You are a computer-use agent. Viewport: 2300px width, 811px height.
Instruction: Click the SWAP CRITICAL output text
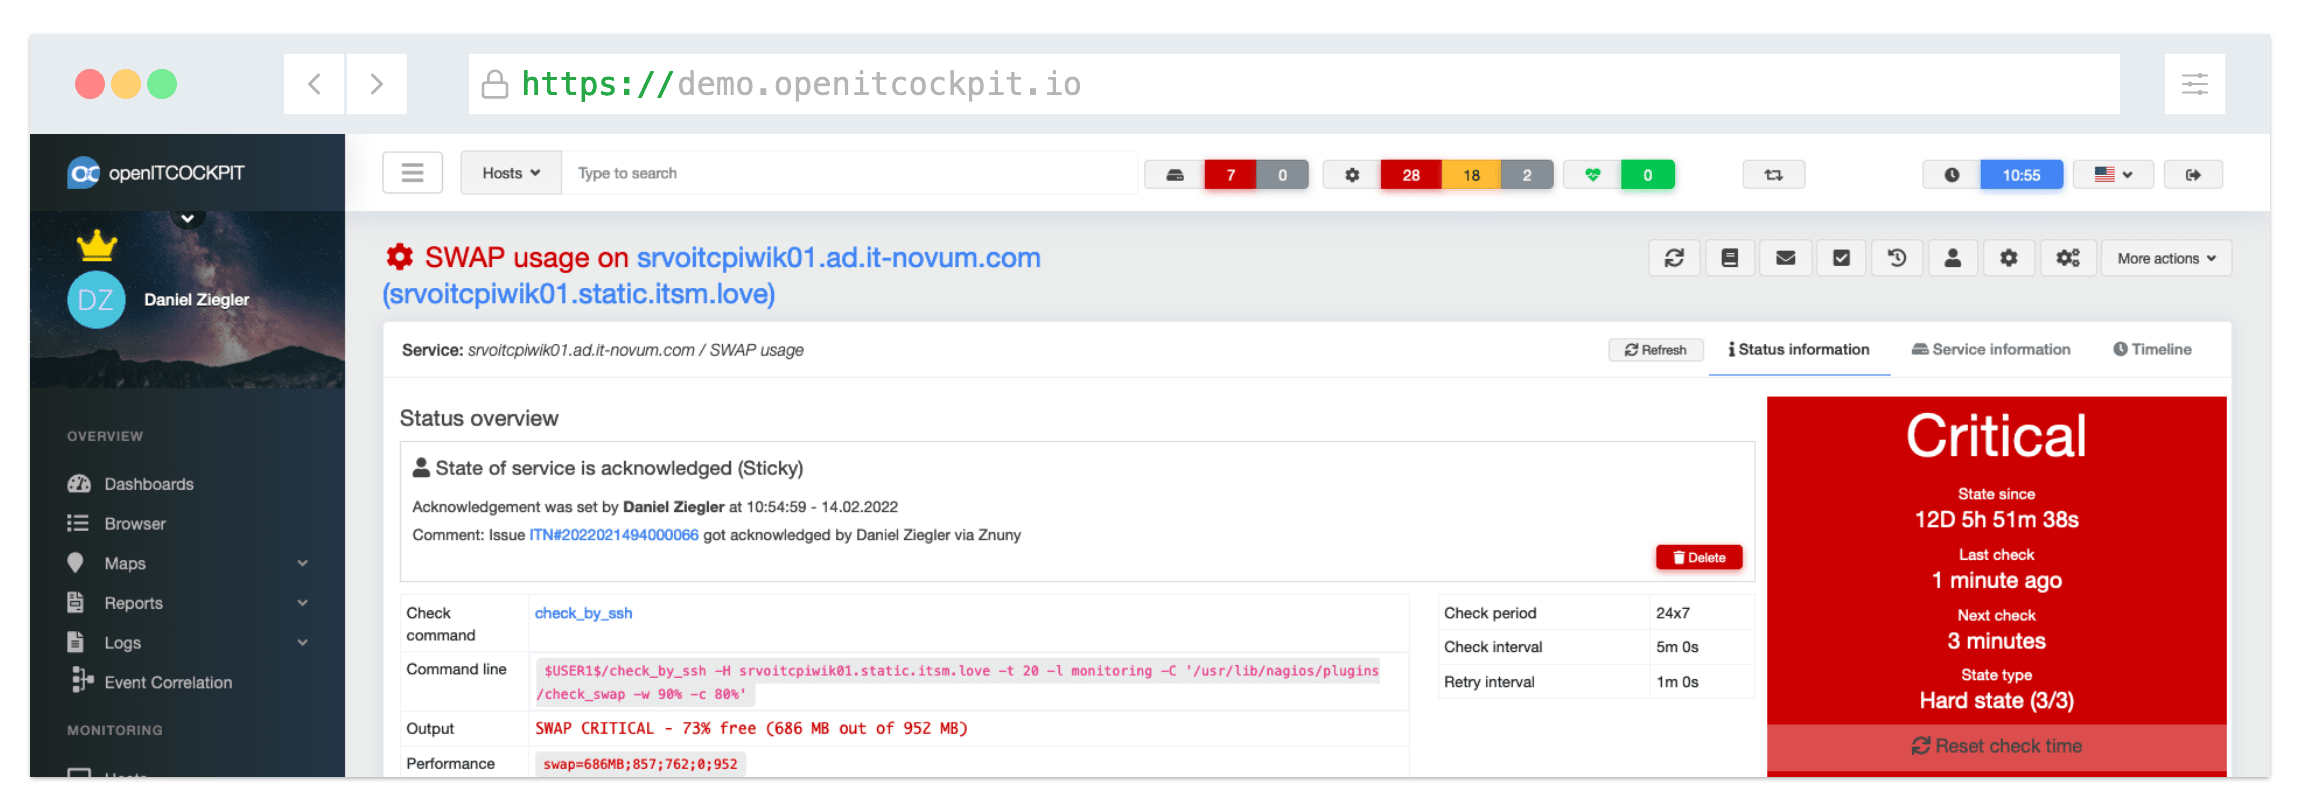(751, 729)
